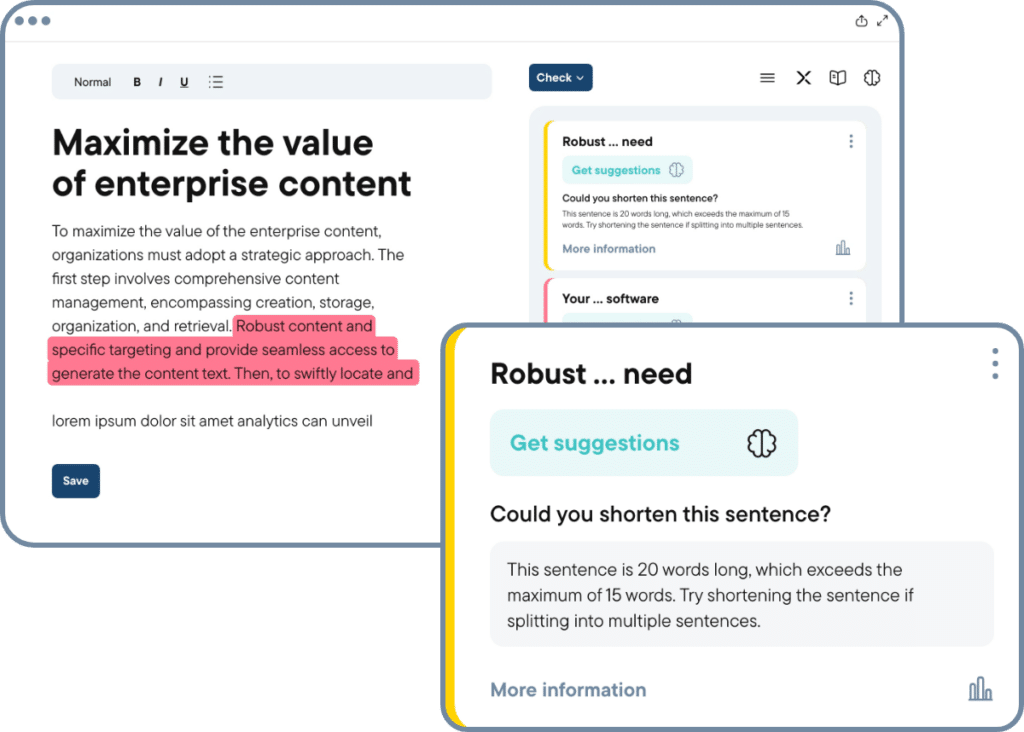Click the X icon next to the menu
Screen dimensions: 1024x732
(803, 77)
